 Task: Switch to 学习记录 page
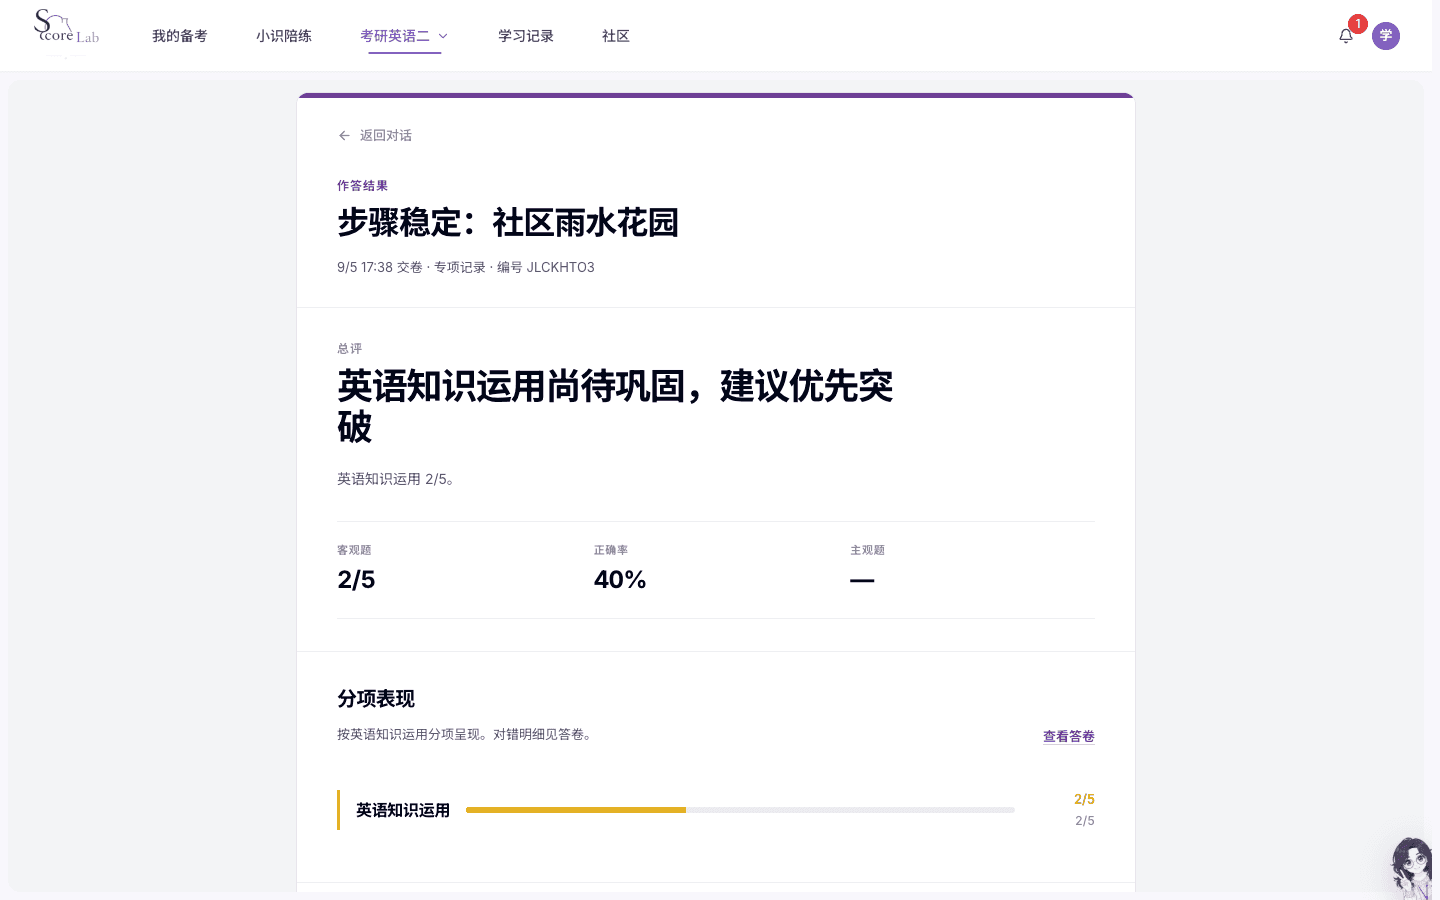(526, 36)
